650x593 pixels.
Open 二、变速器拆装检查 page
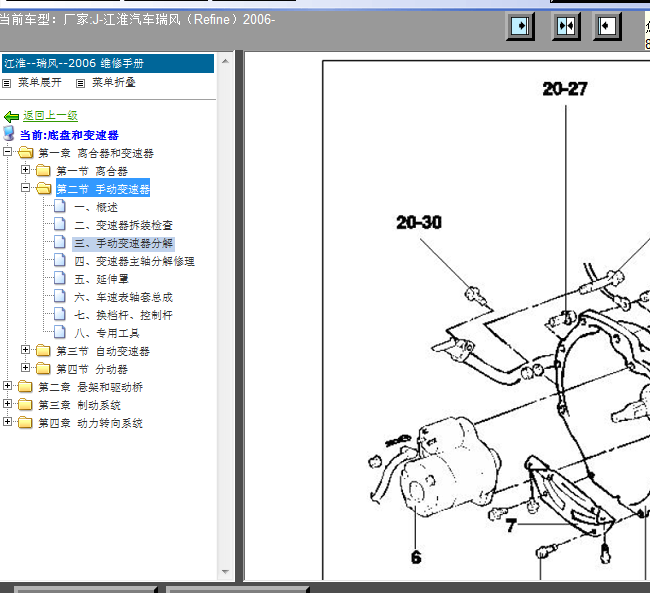tap(123, 225)
